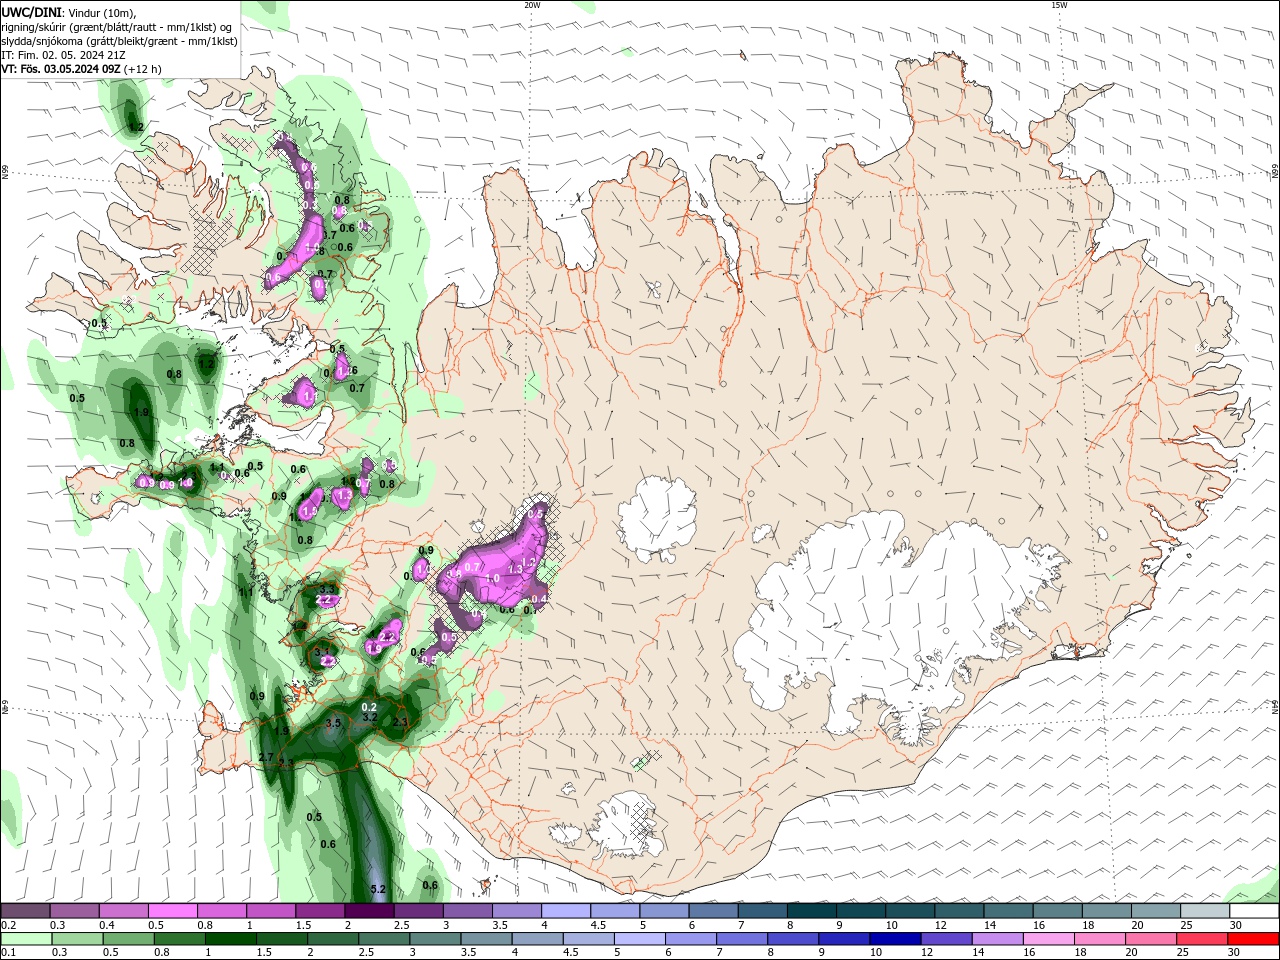
Task: Click the 3.5 rain value on the southwest coast
Action: pyautogui.click(x=334, y=723)
